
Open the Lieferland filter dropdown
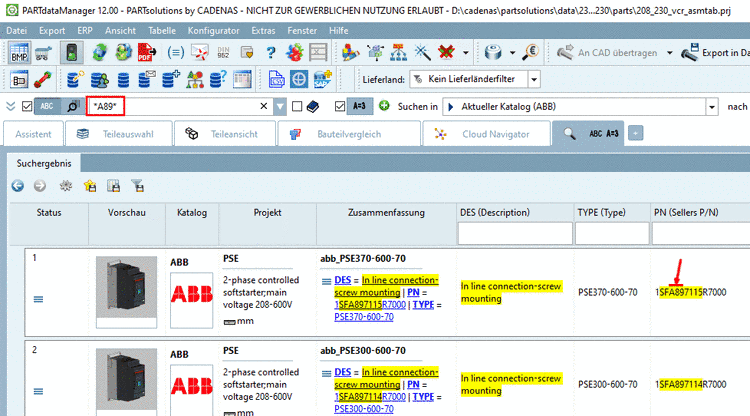click(534, 79)
